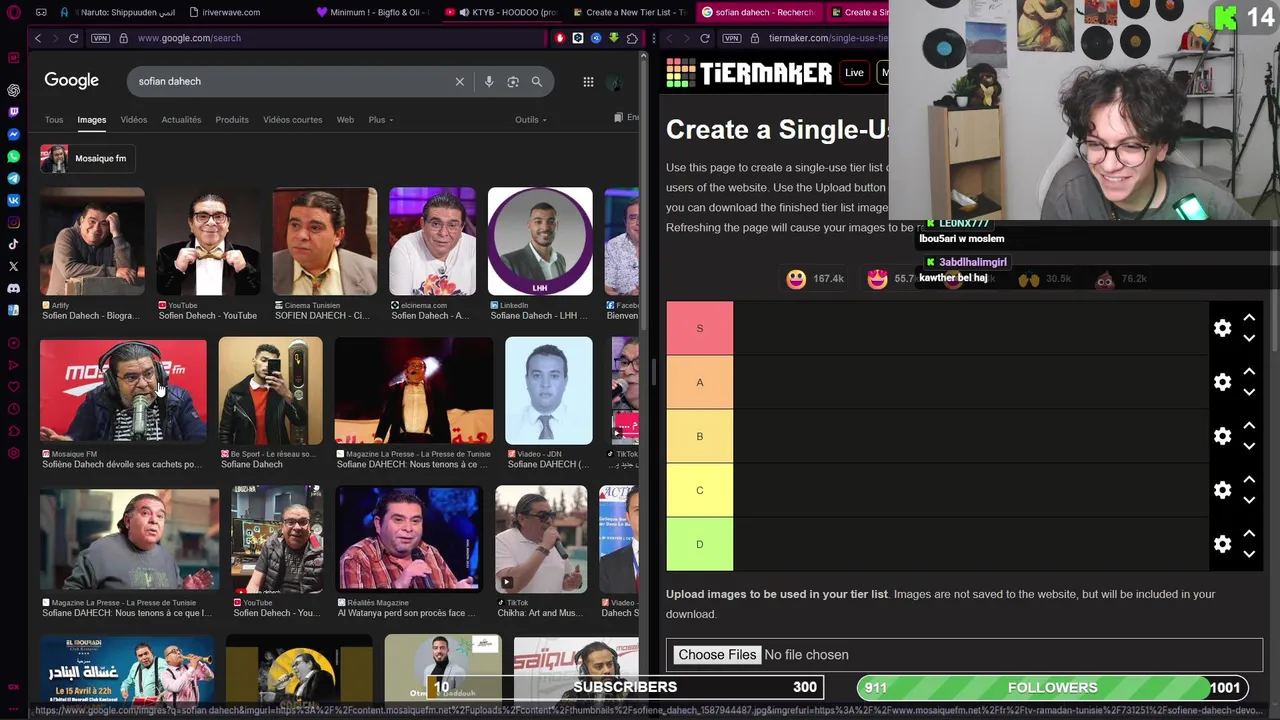Screen dimensions: 1280x720
Task: Expand the Plus search filter dropdown
Action: (x=380, y=120)
